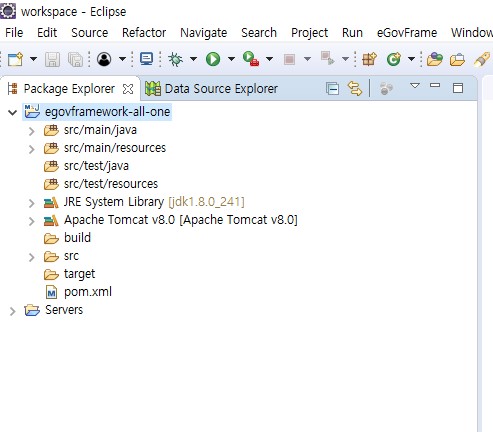Open dropdown next to black profile icon
This screenshot has width=493, height=432.
[x=122, y=59]
